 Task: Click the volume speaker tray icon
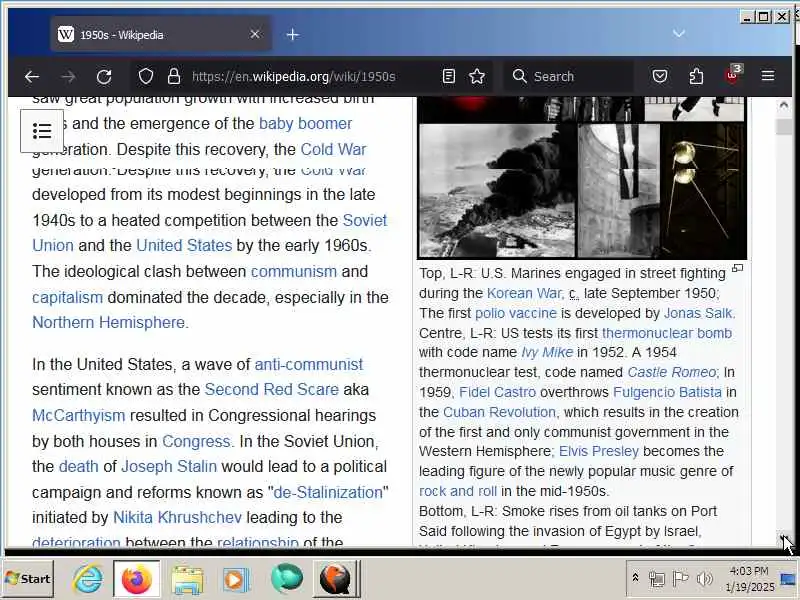[705, 579]
